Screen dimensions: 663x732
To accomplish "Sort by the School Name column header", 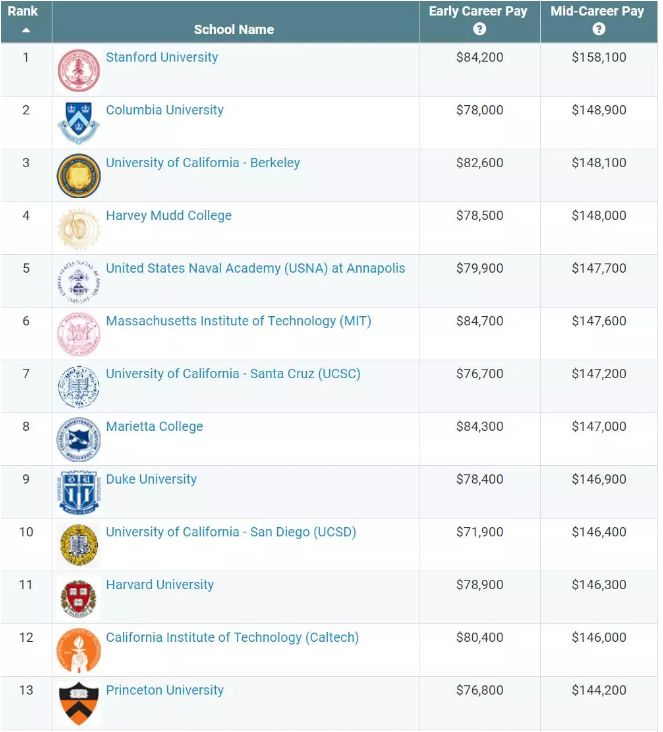I will coord(234,29).
